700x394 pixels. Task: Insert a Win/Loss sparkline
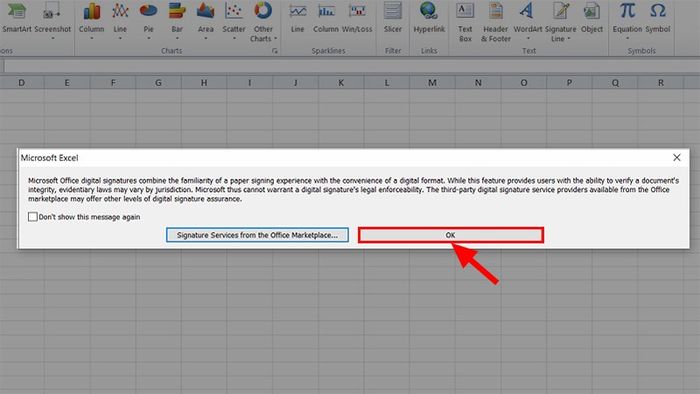pyautogui.click(x=357, y=18)
